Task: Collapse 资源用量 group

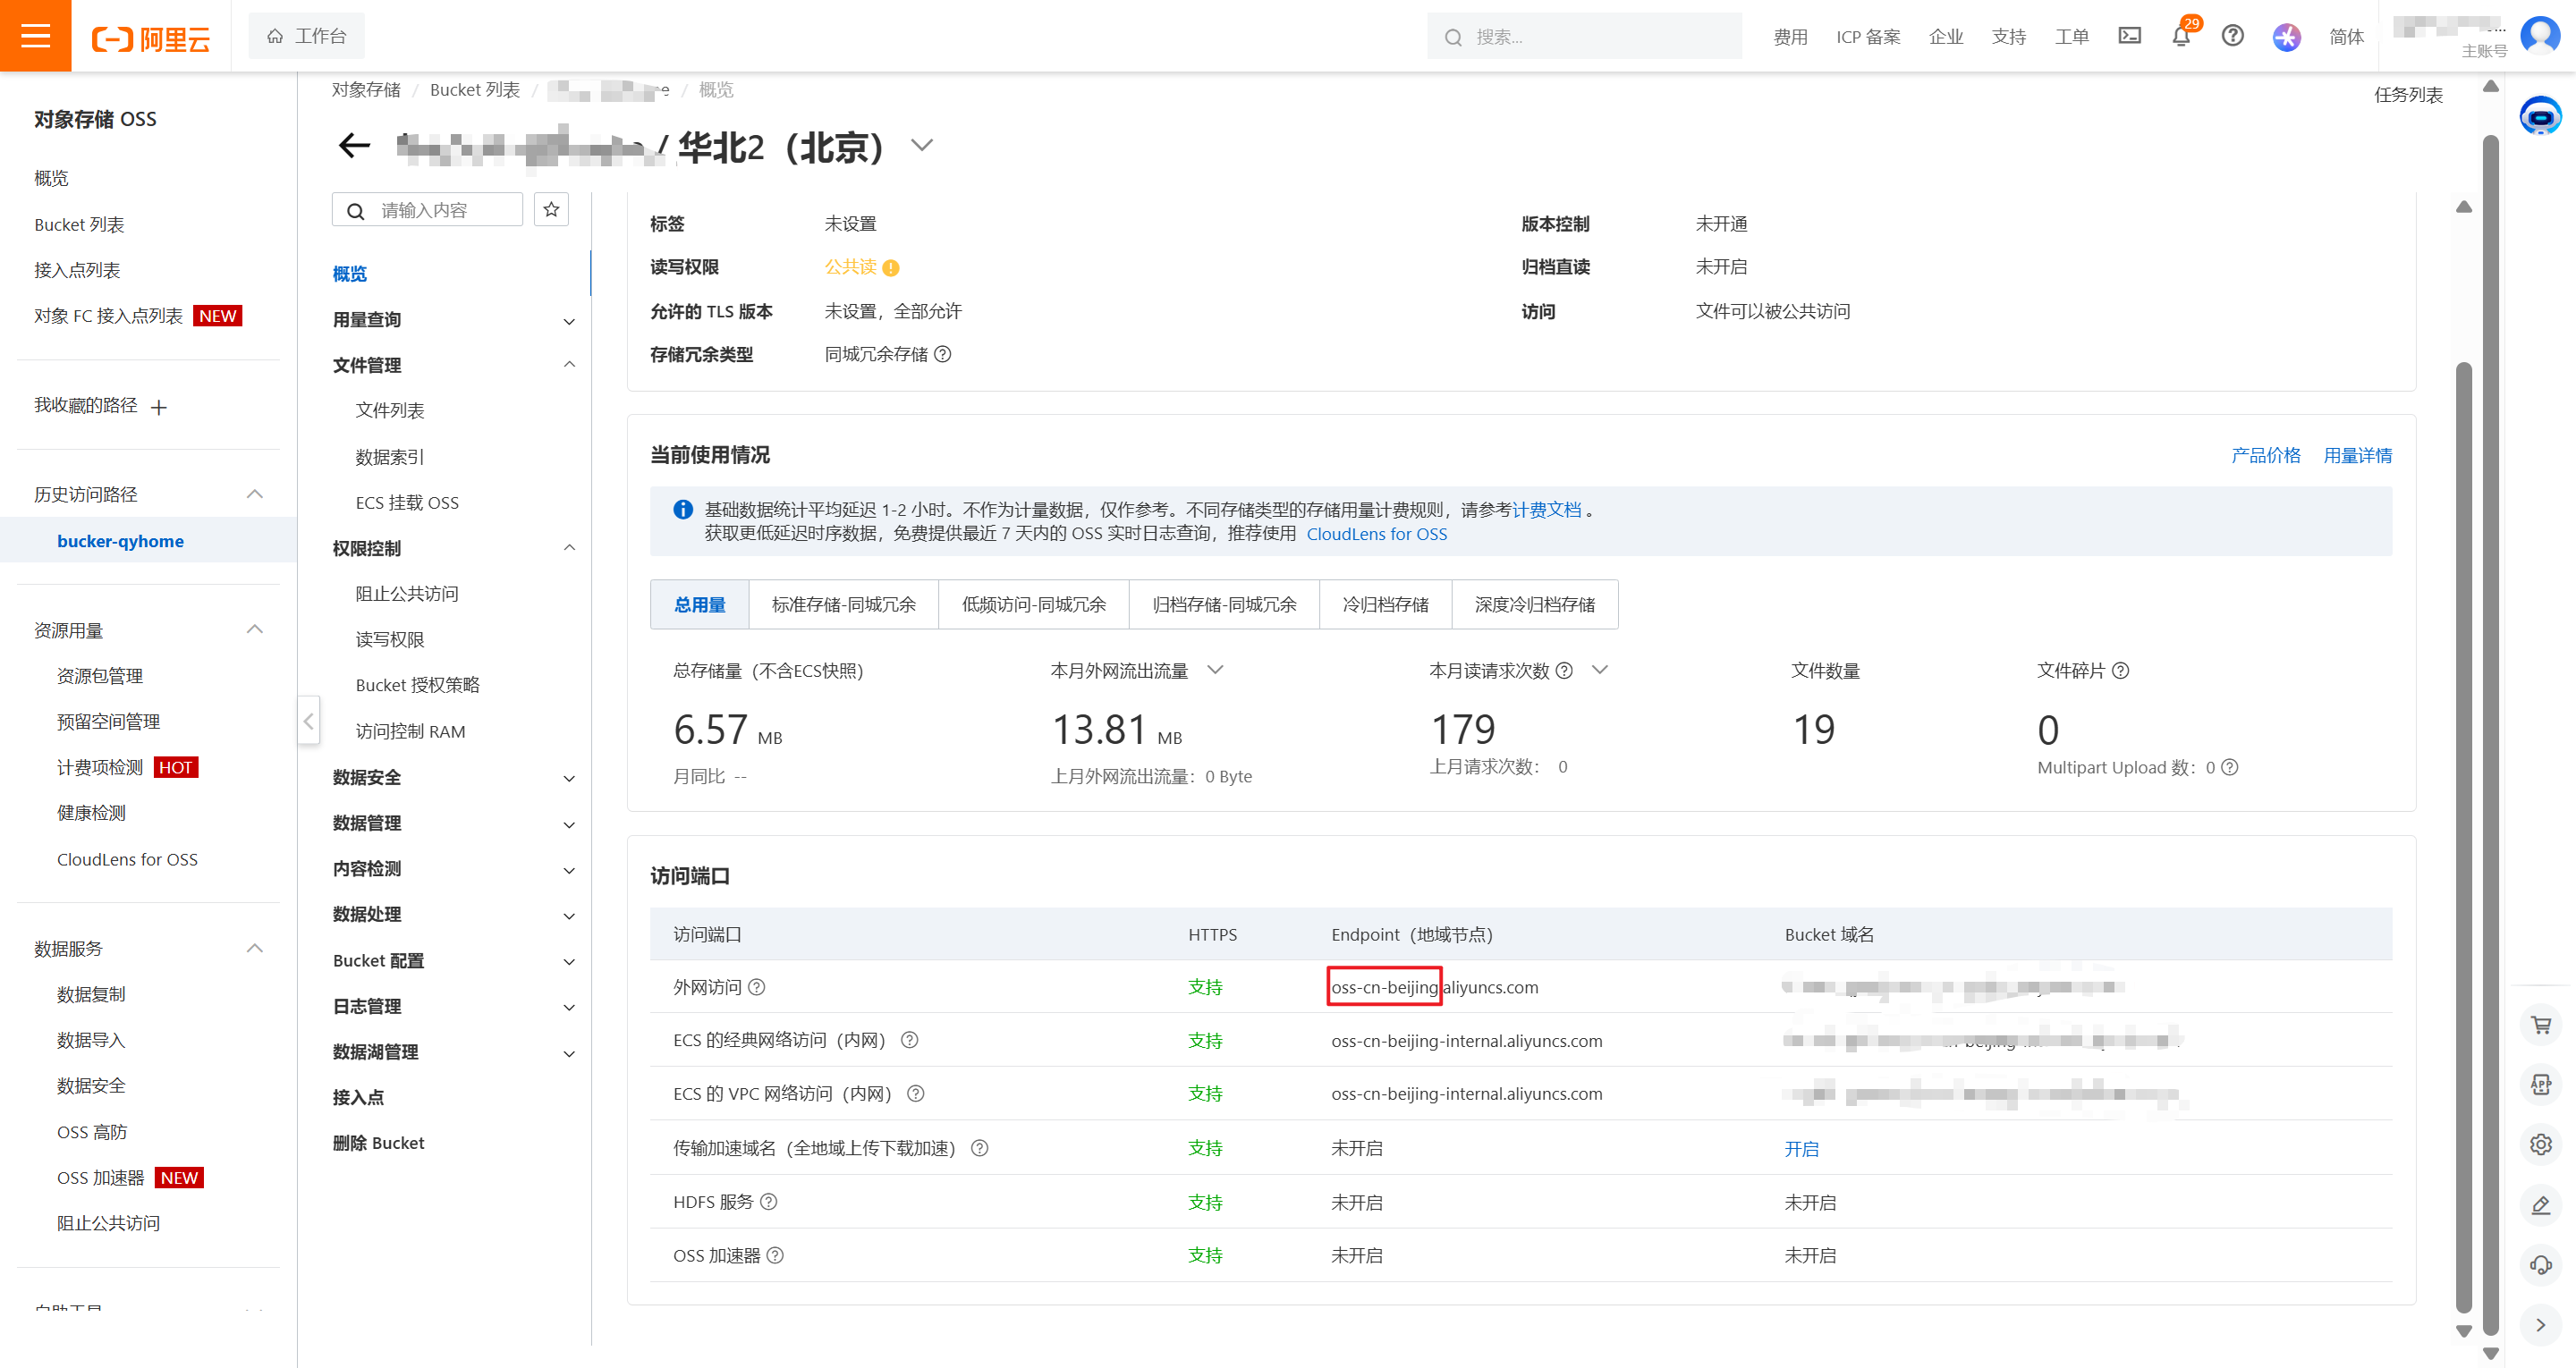Action: point(255,629)
